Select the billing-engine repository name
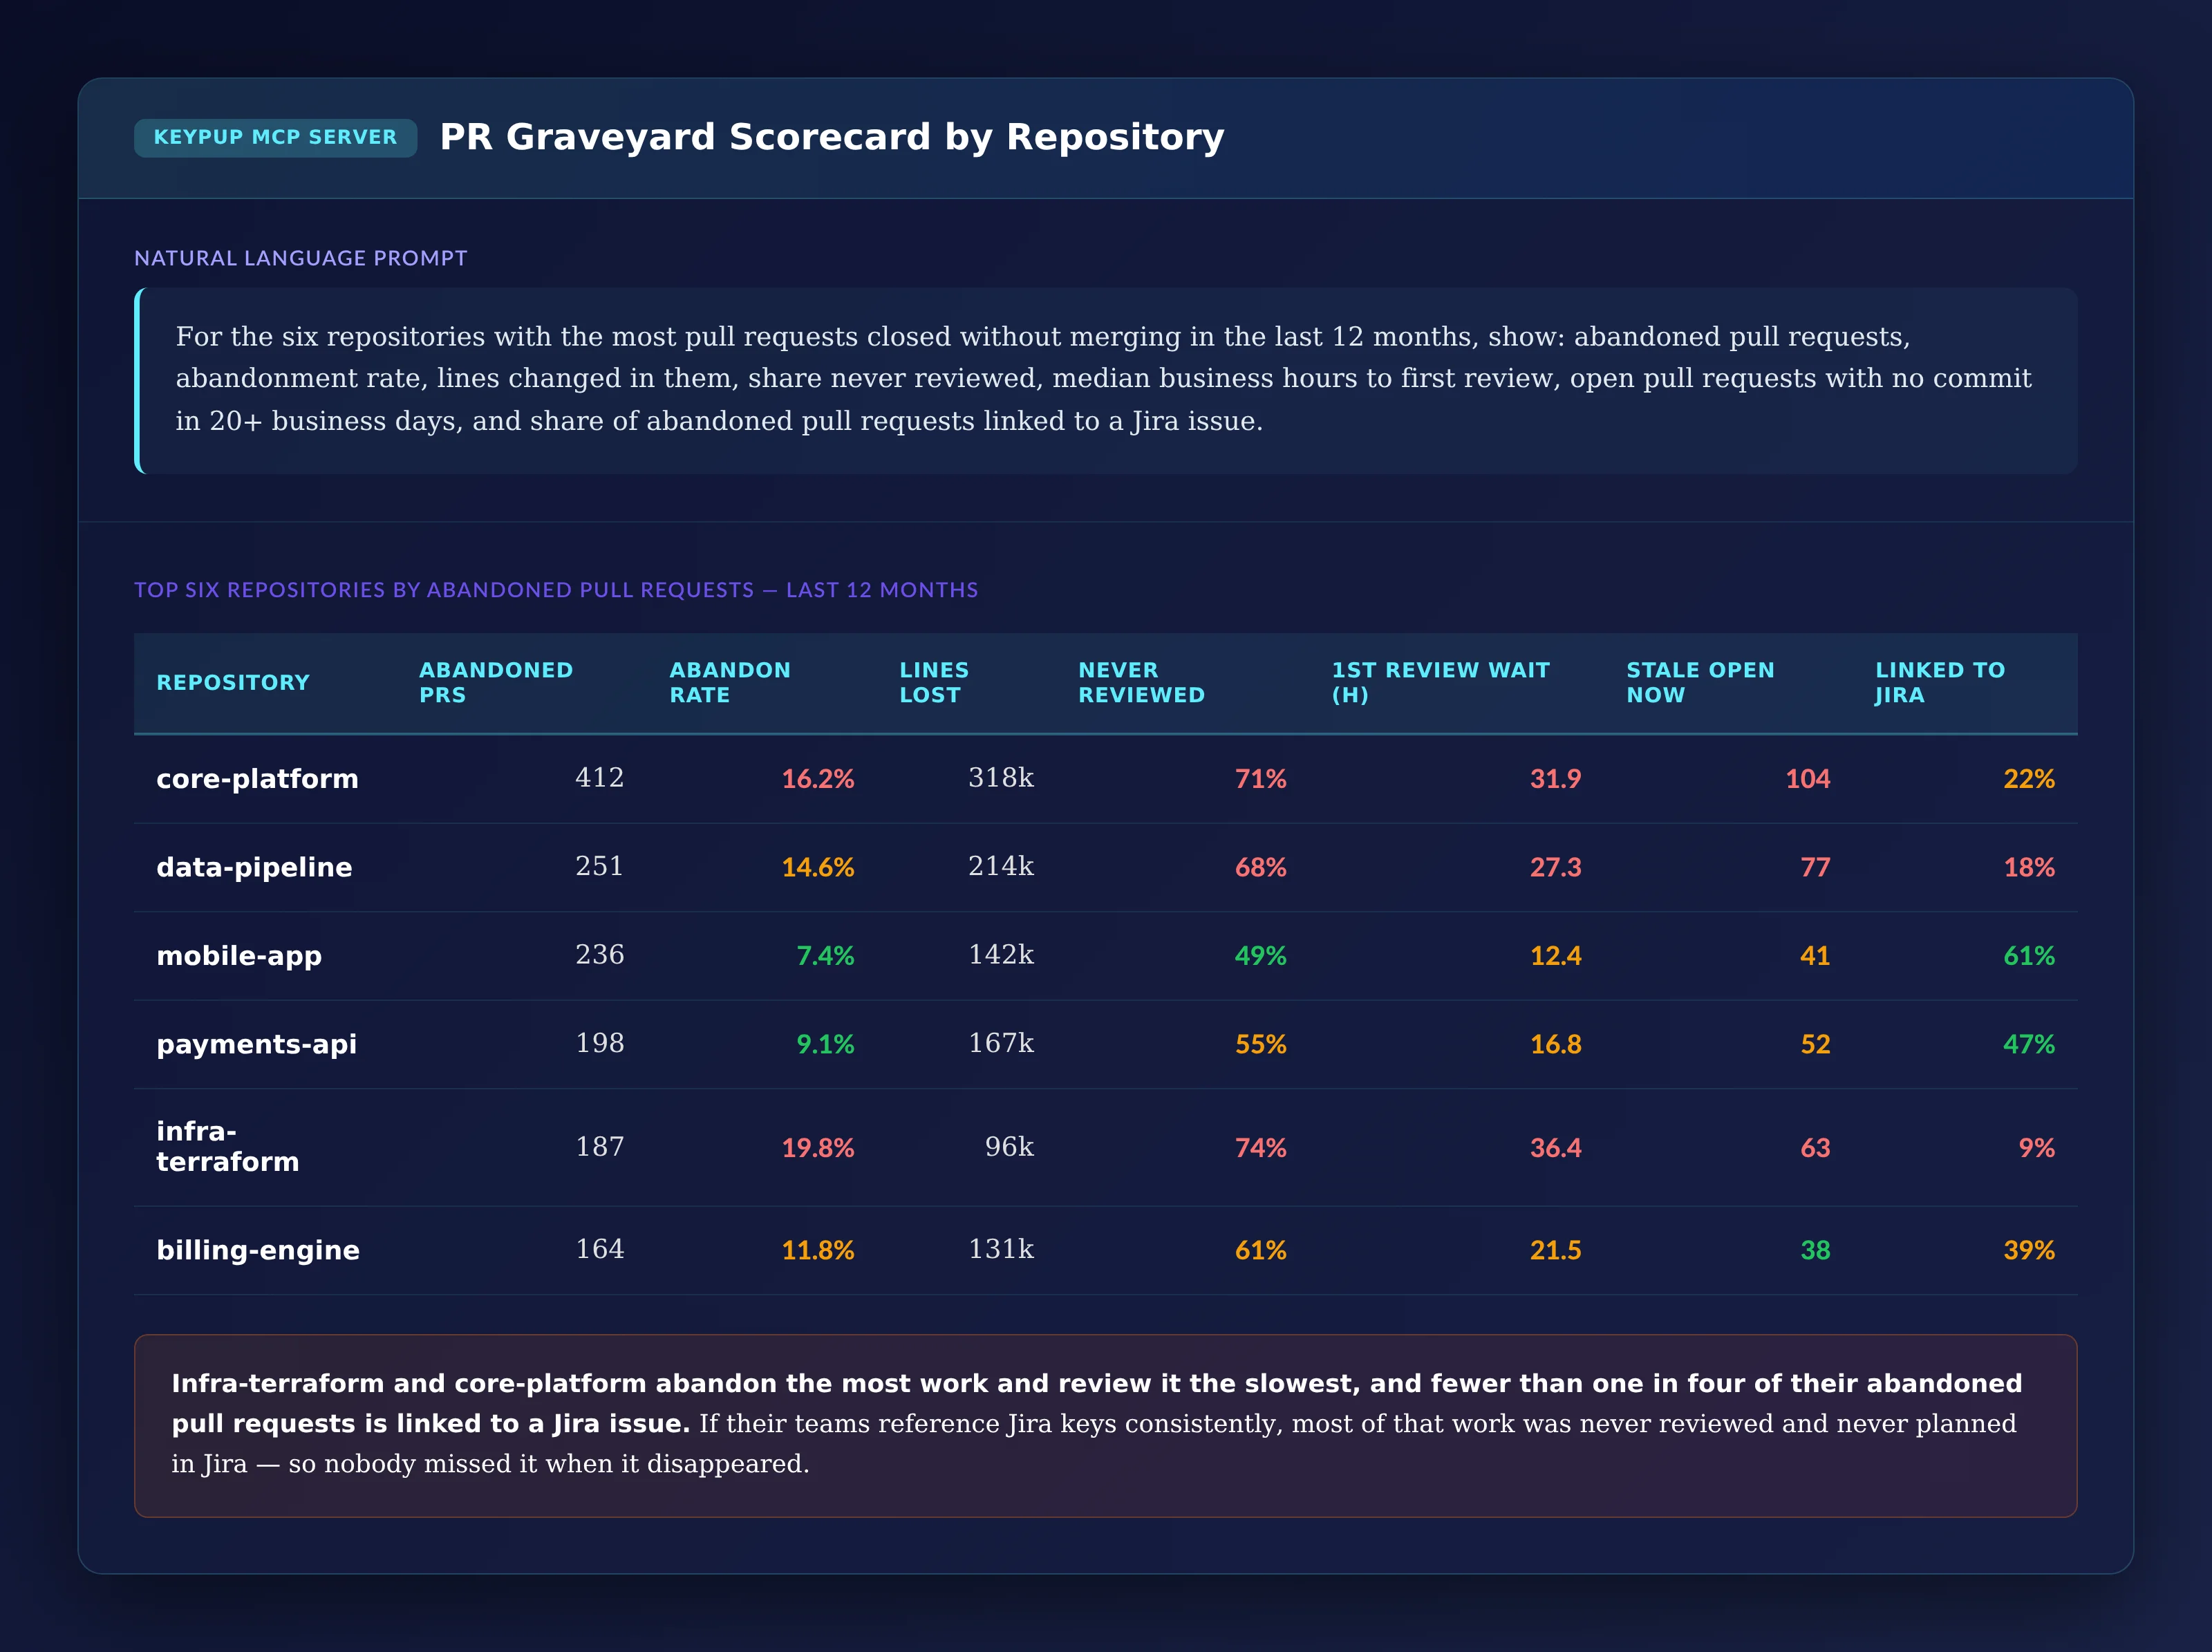This screenshot has height=1652, width=2212. [258, 1250]
